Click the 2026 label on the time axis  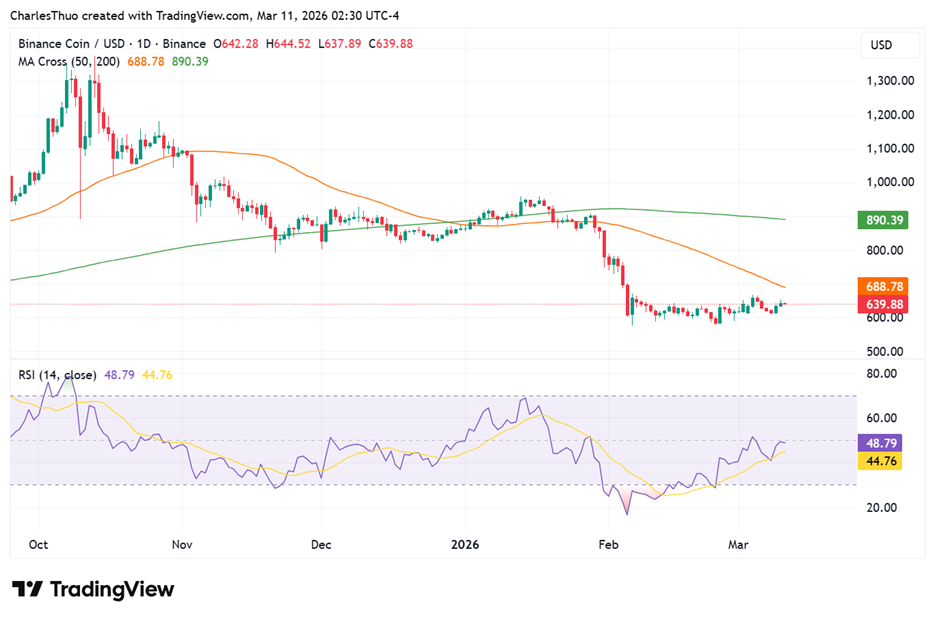point(465,544)
